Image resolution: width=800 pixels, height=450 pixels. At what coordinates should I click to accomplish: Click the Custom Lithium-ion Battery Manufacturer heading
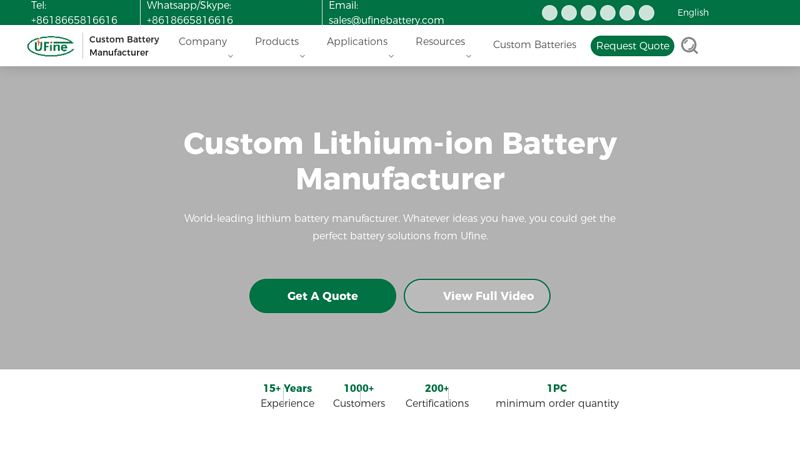[x=400, y=161]
